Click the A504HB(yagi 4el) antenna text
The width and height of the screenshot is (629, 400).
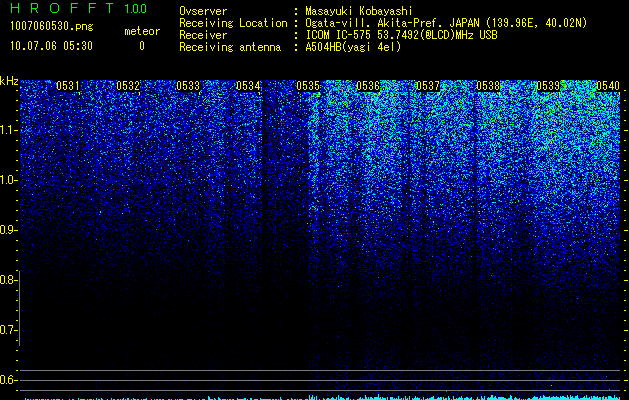(353, 47)
